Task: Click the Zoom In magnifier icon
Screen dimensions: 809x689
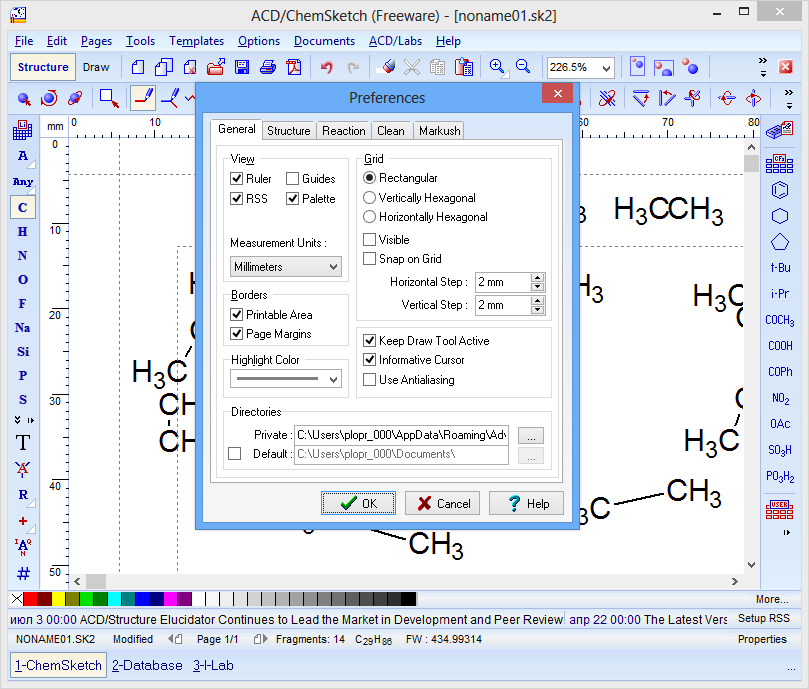Action: (497, 67)
